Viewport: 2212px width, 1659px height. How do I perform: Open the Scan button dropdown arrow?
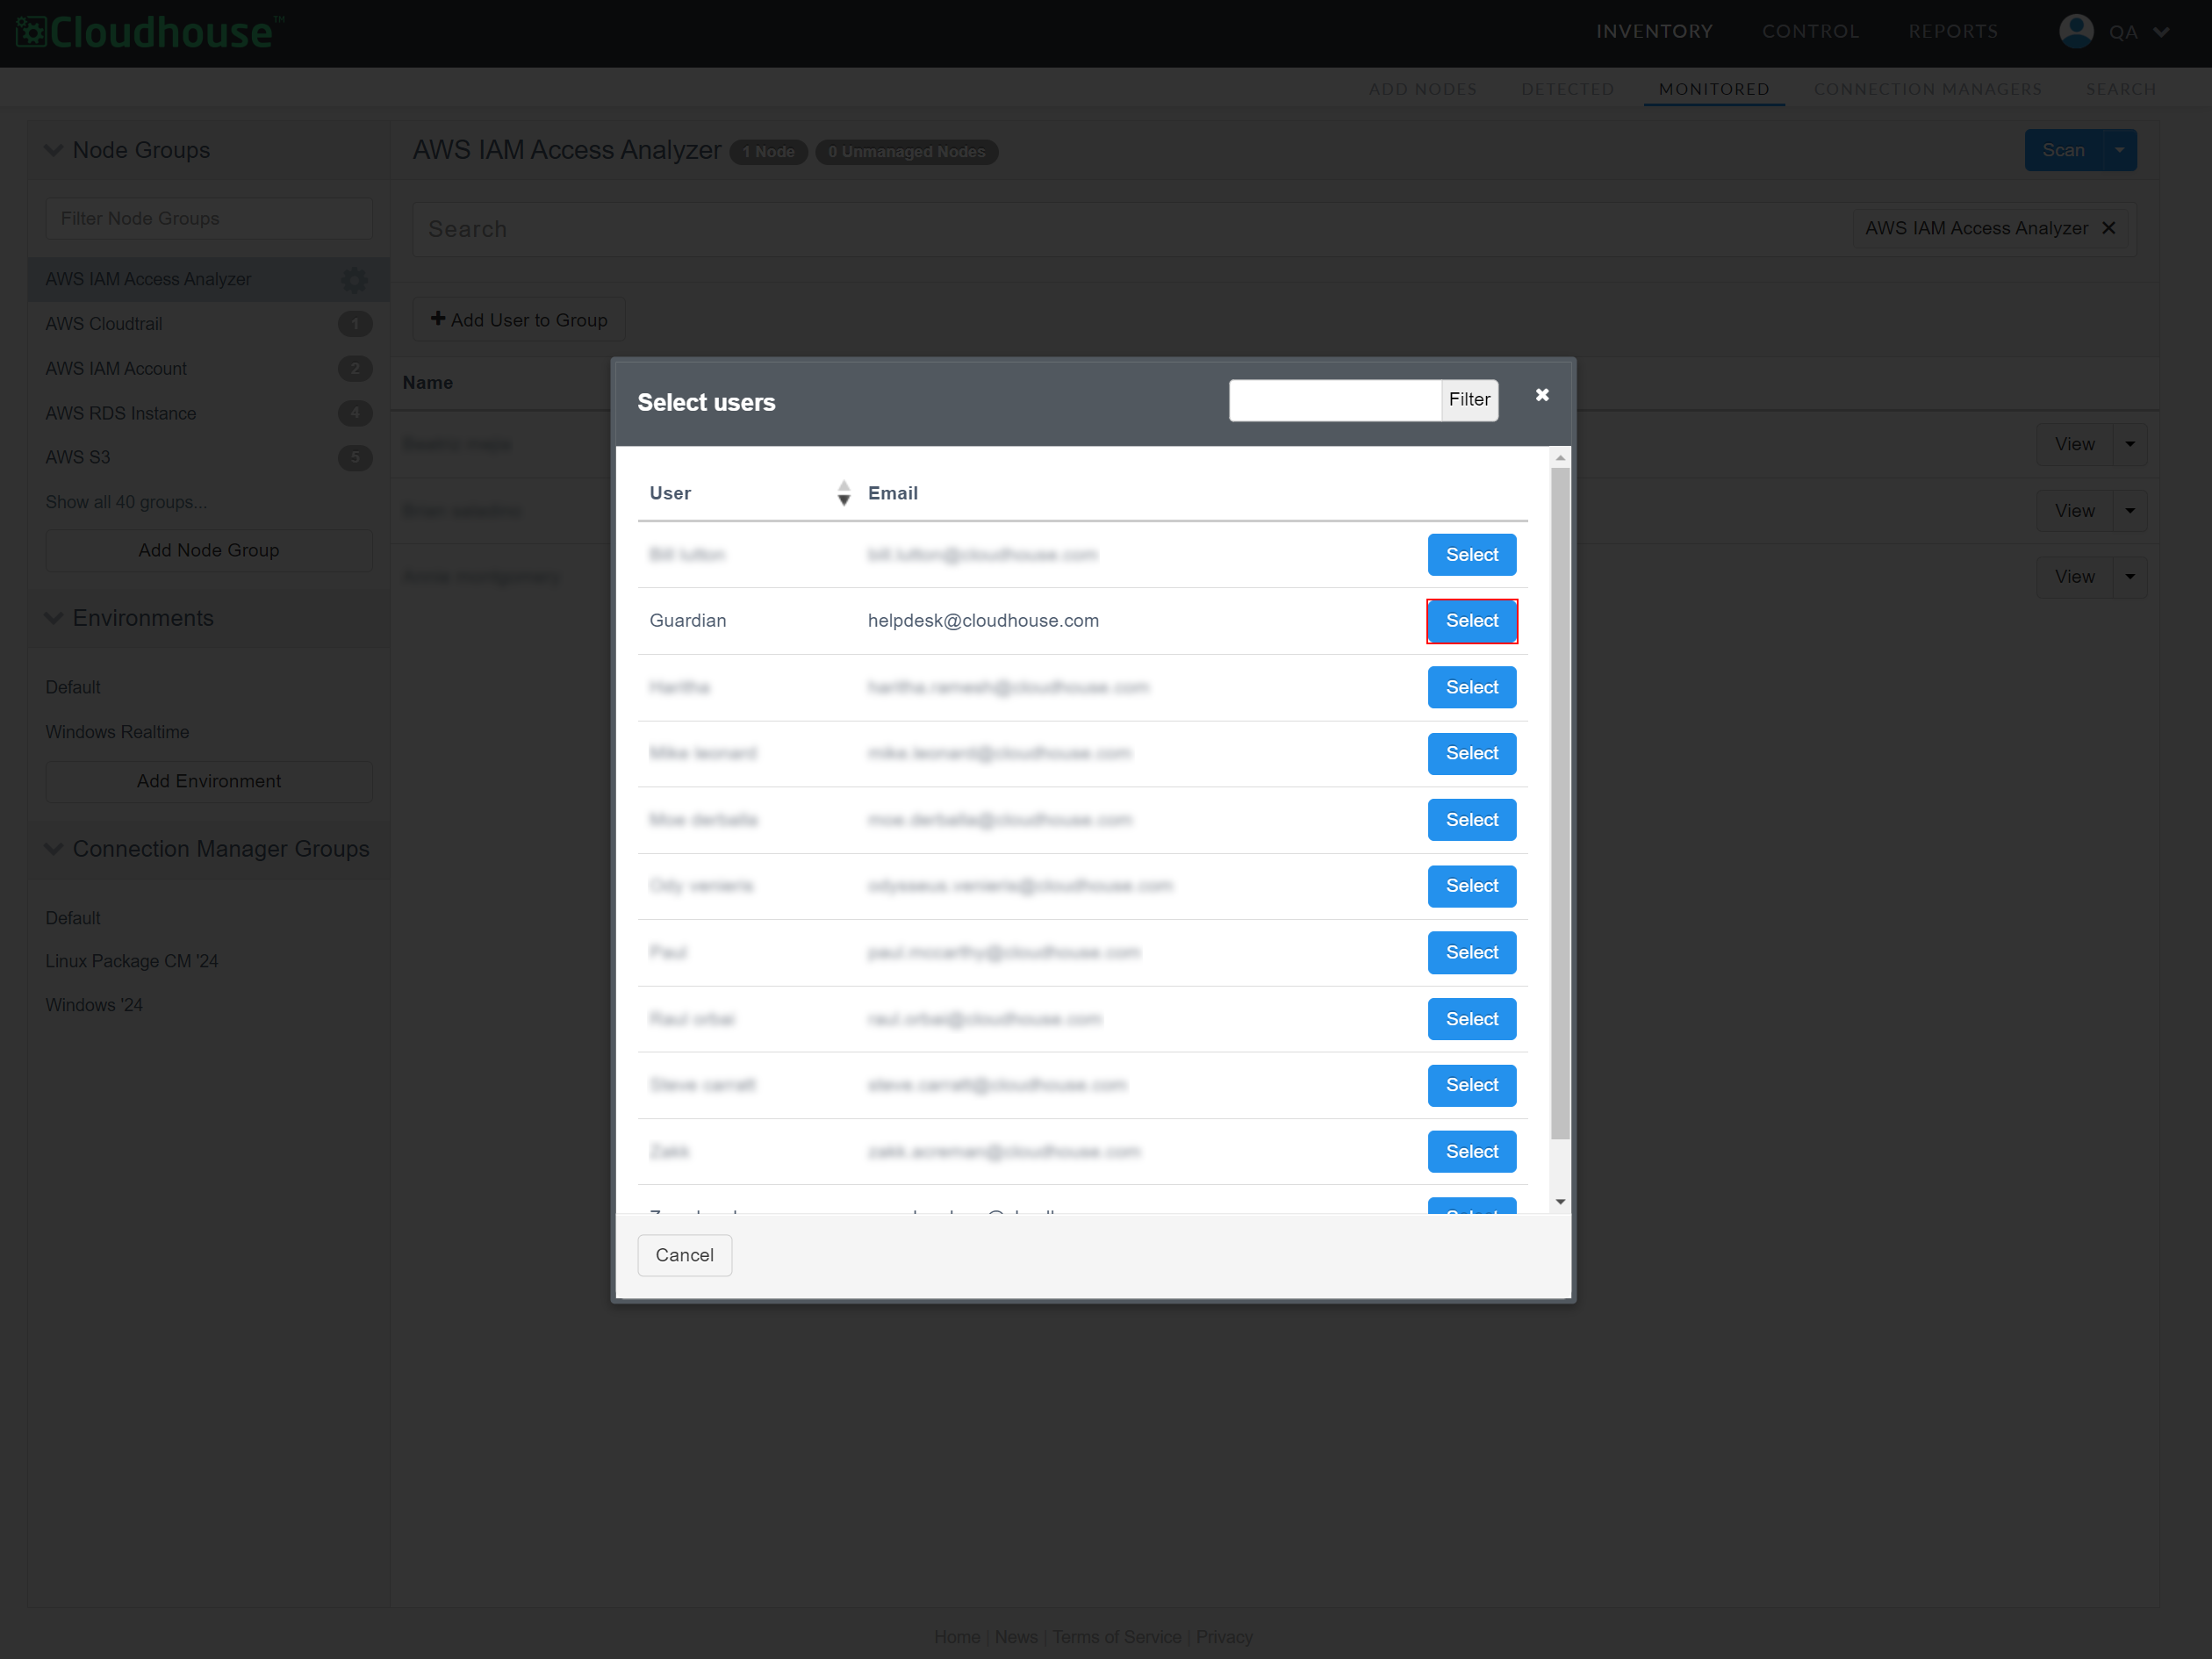[2120, 150]
